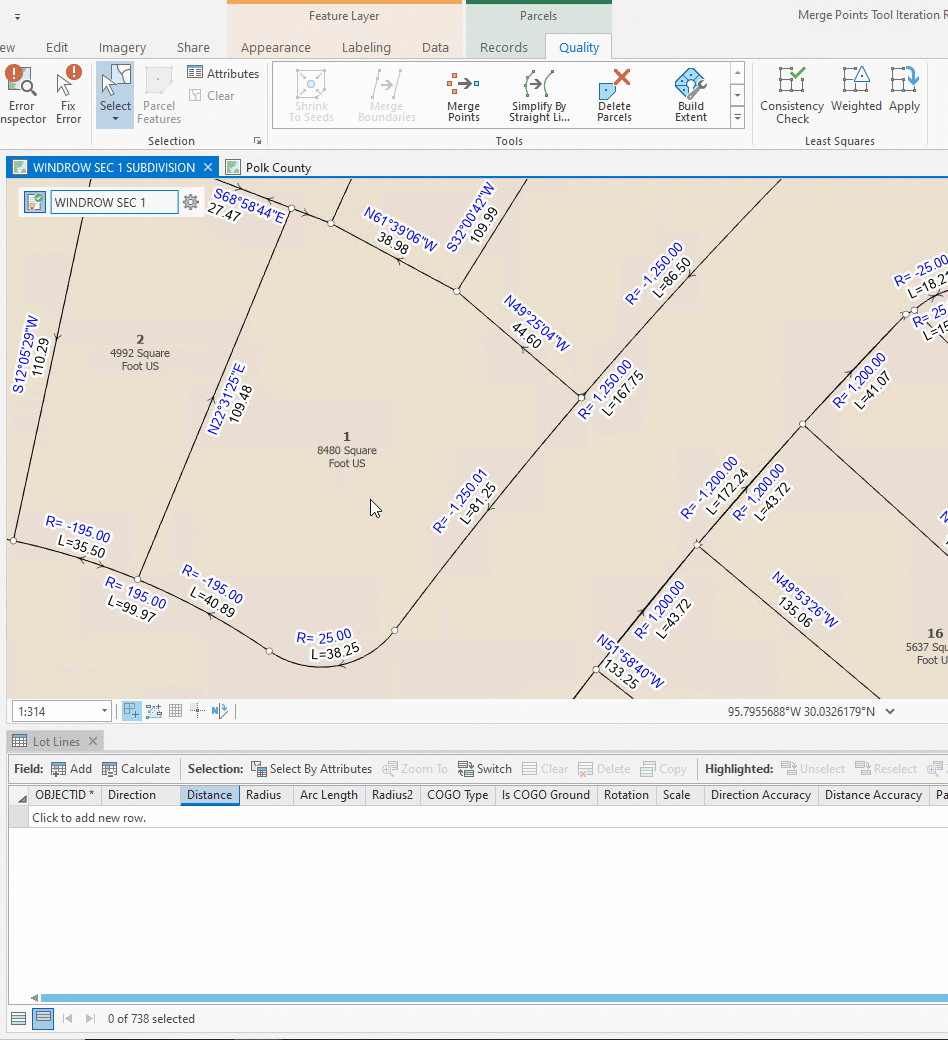Run Build Extent
Screen dimensions: 948x1040
coord(690,92)
